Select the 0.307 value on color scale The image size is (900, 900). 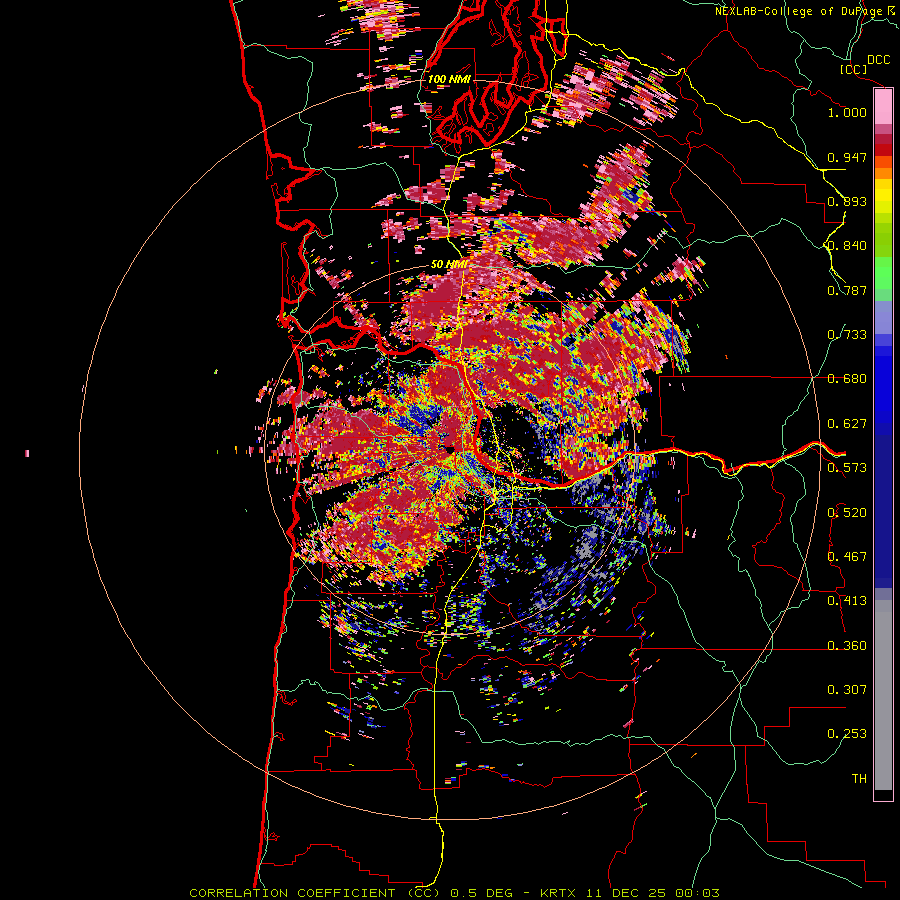pos(847,689)
